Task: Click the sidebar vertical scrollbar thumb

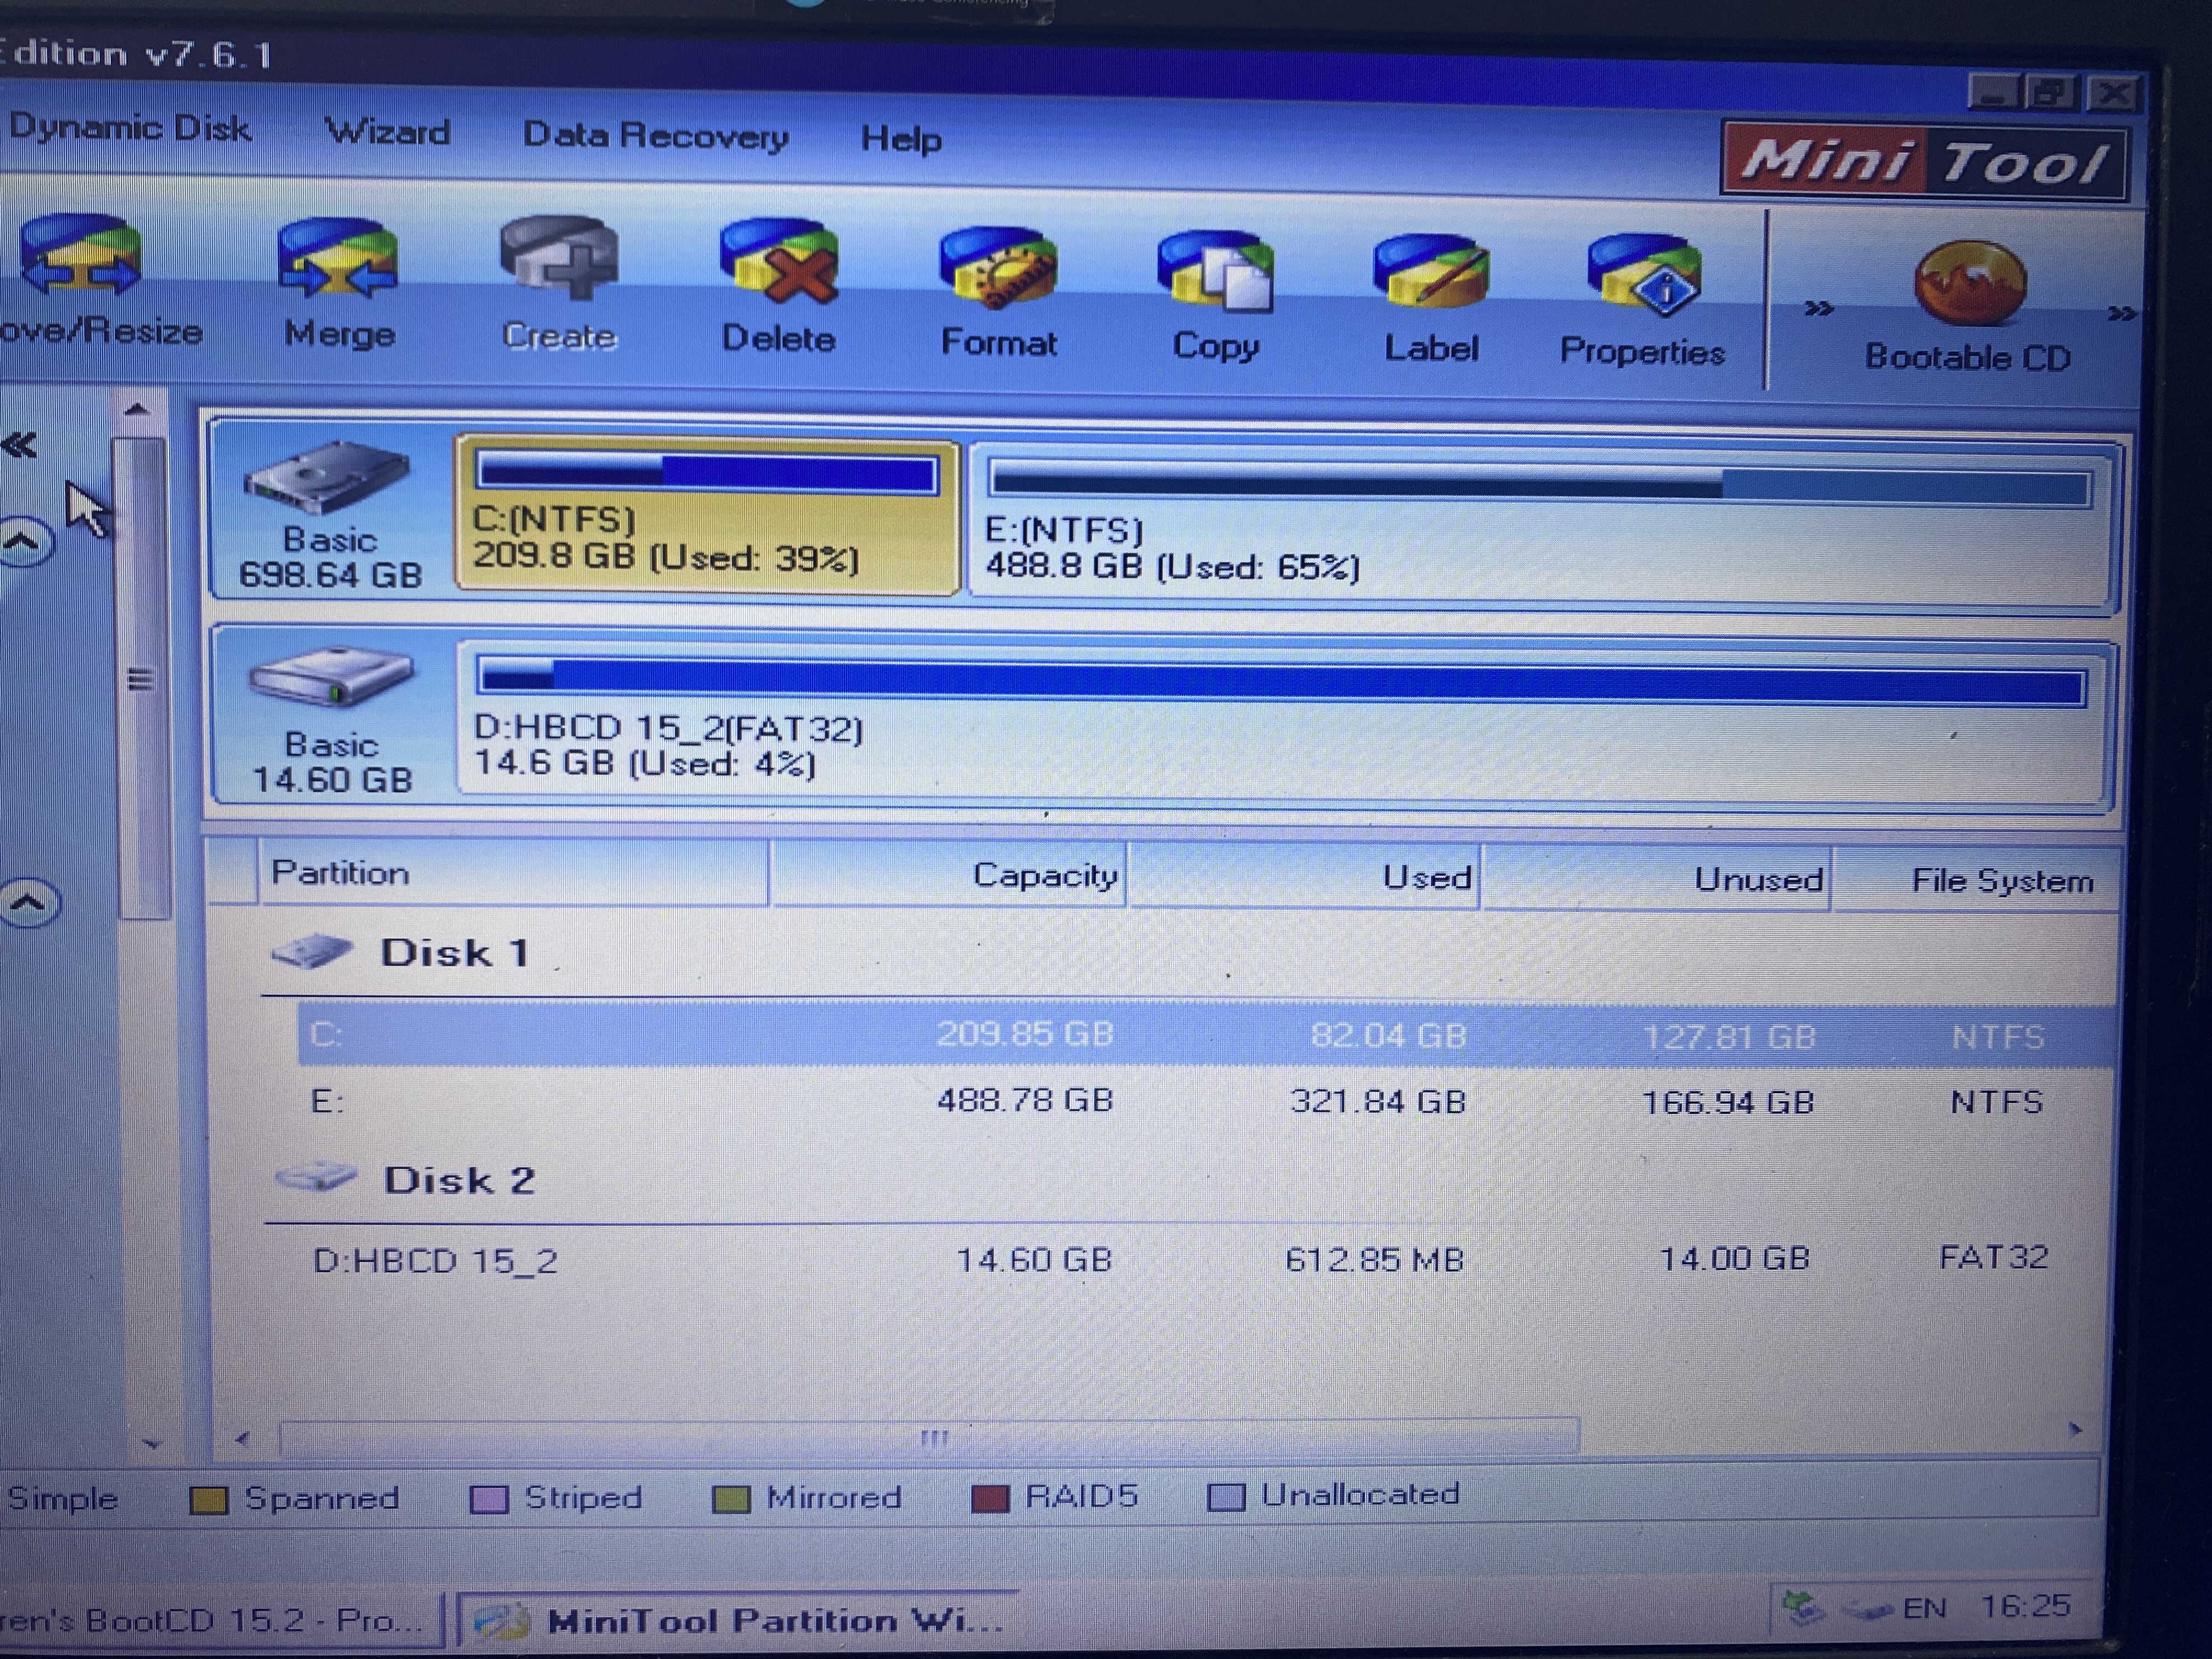Action: 141,678
